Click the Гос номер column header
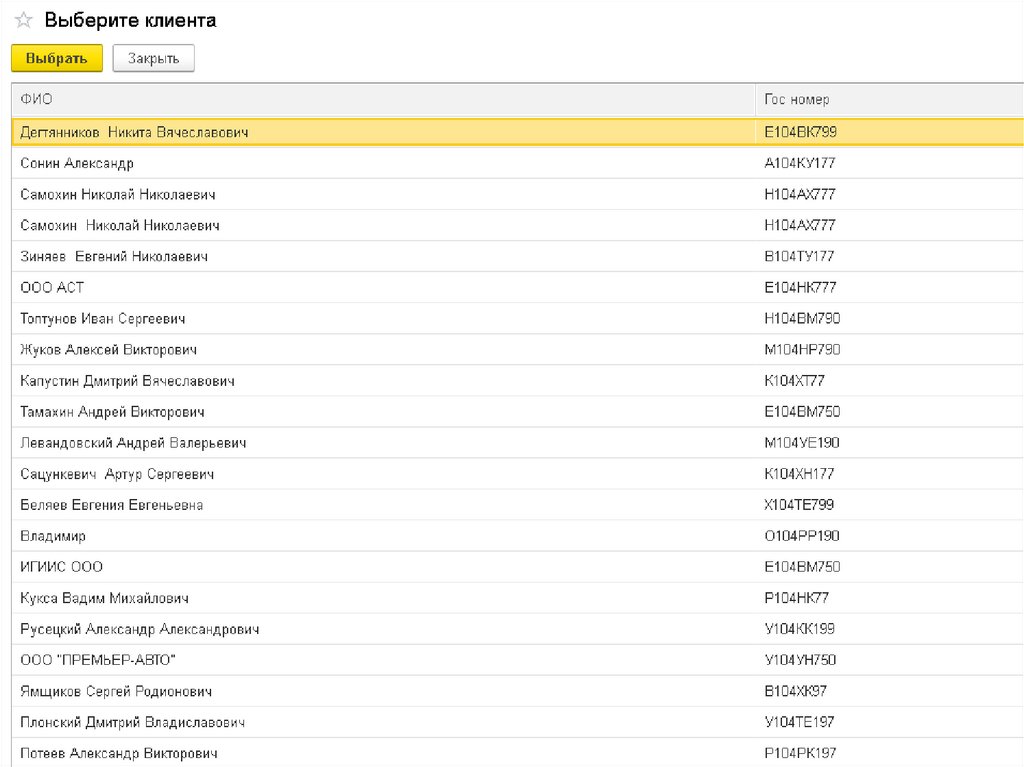Viewport: 1024px width, 767px height. tap(797, 99)
